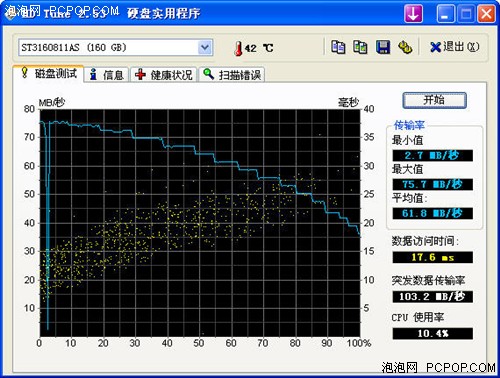Exit program via 退出(X) button

pyautogui.click(x=454, y=47)
